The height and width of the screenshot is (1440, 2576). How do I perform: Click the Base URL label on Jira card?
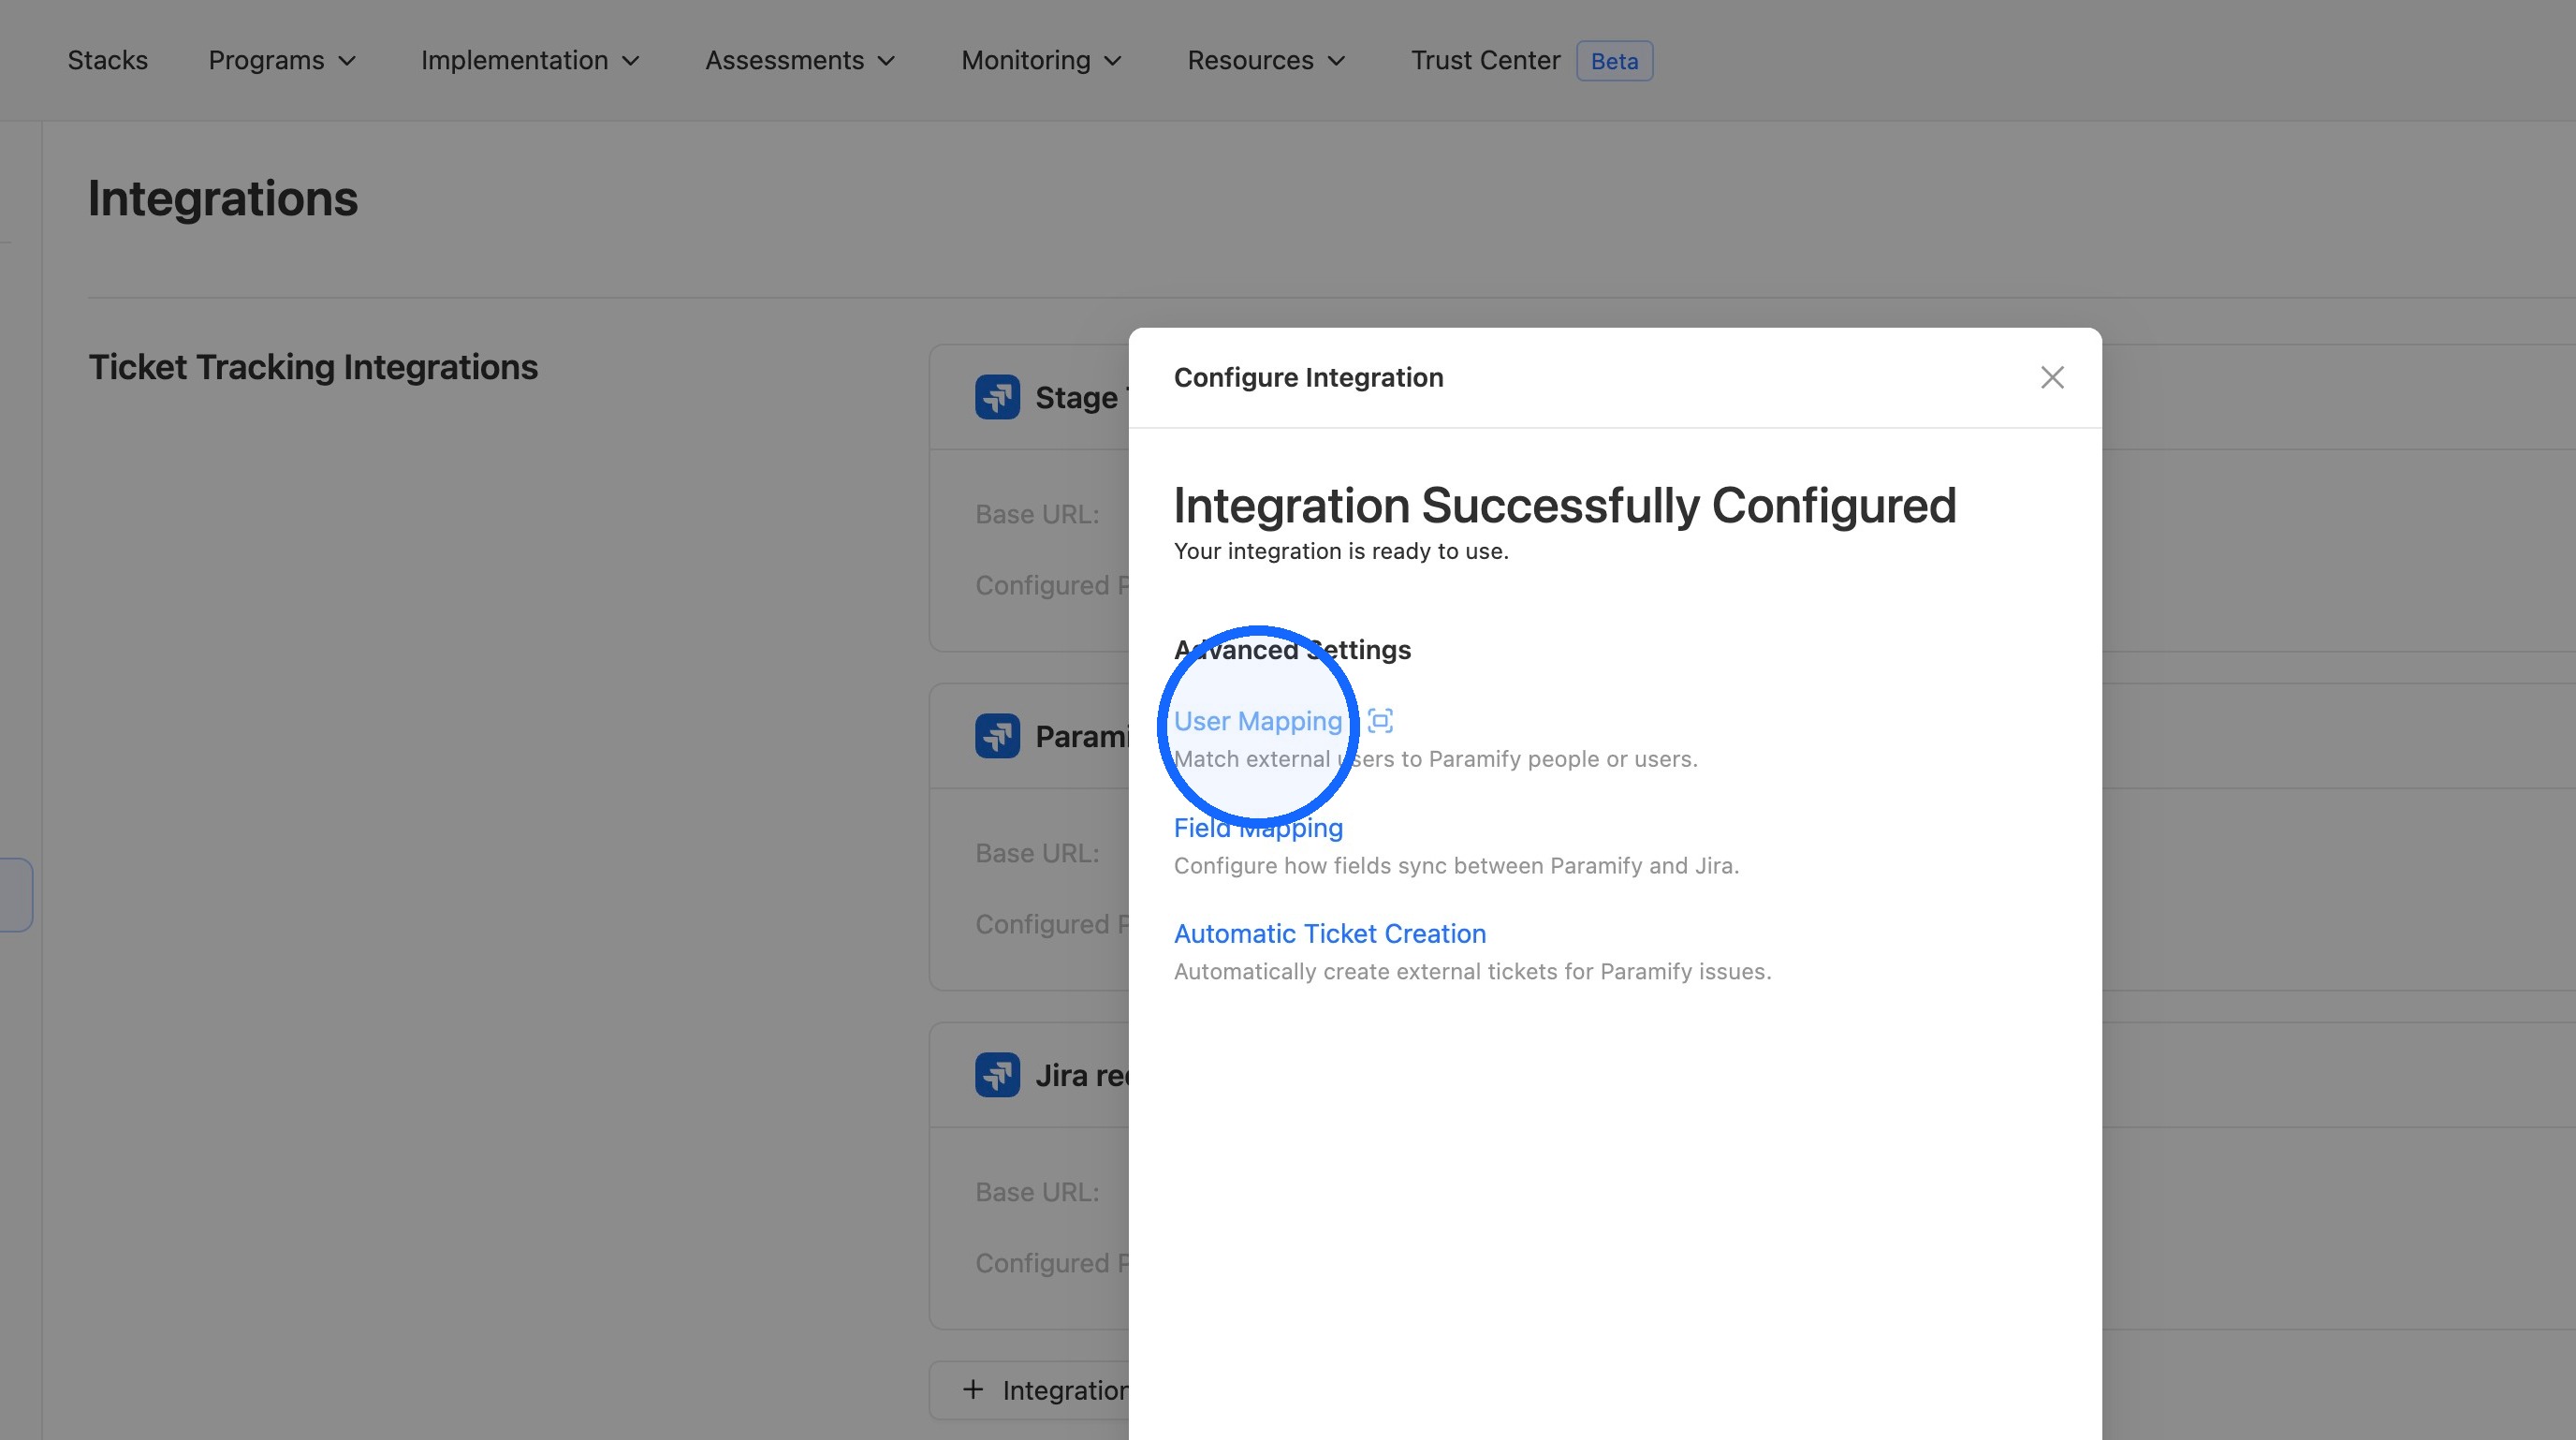tap(1037, 1192)
